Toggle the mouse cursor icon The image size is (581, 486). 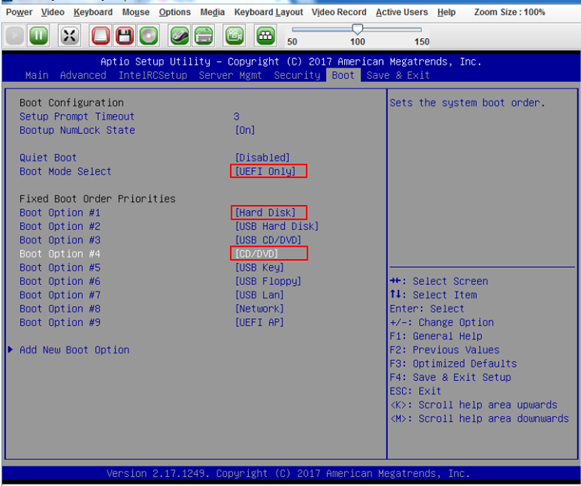coord(180,36)
